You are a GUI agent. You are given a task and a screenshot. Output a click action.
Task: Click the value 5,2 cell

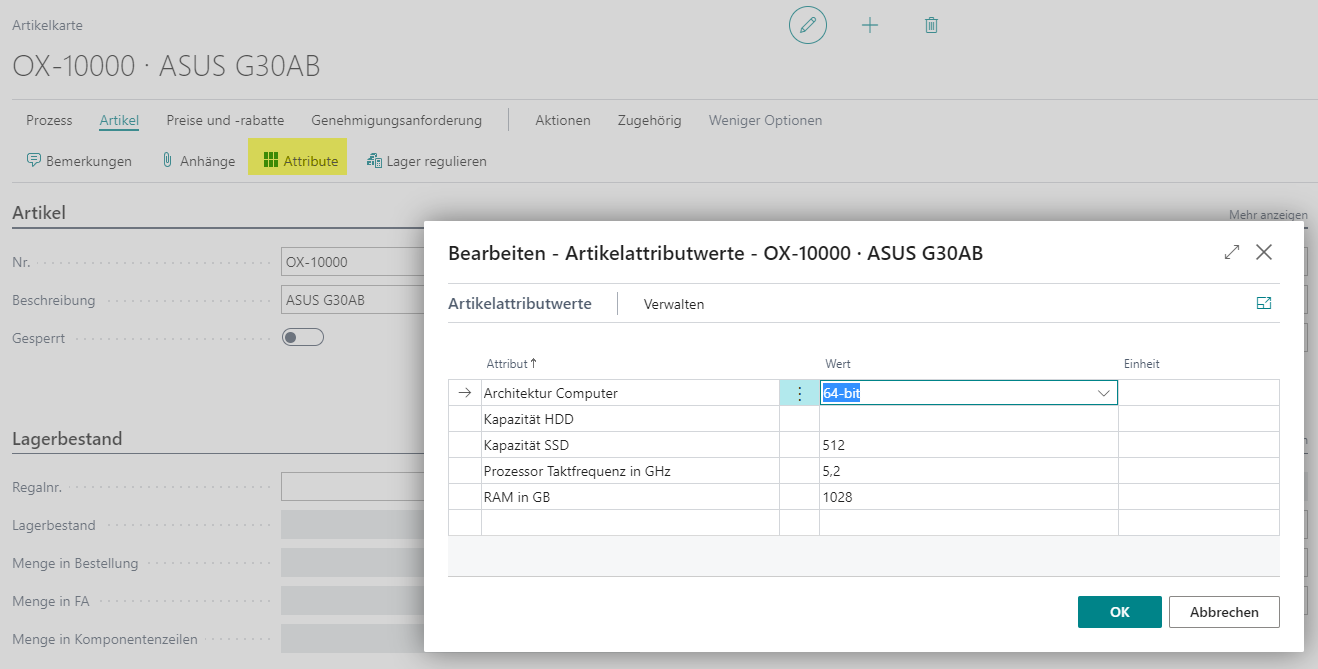(969, 471)
